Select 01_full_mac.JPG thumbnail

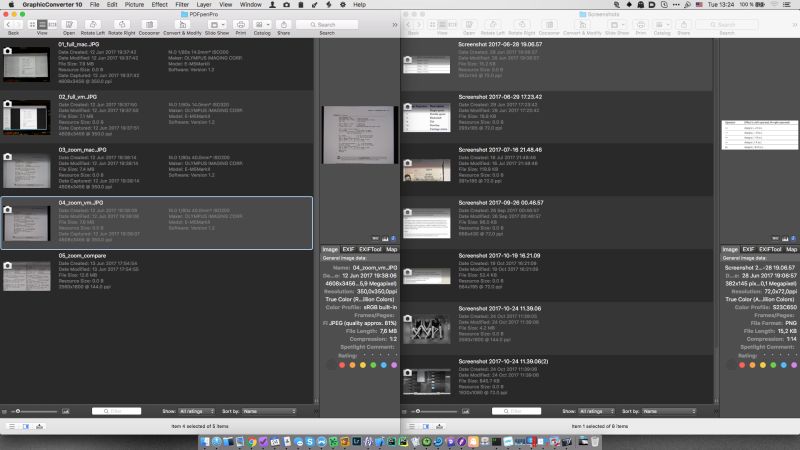[27, 64]
